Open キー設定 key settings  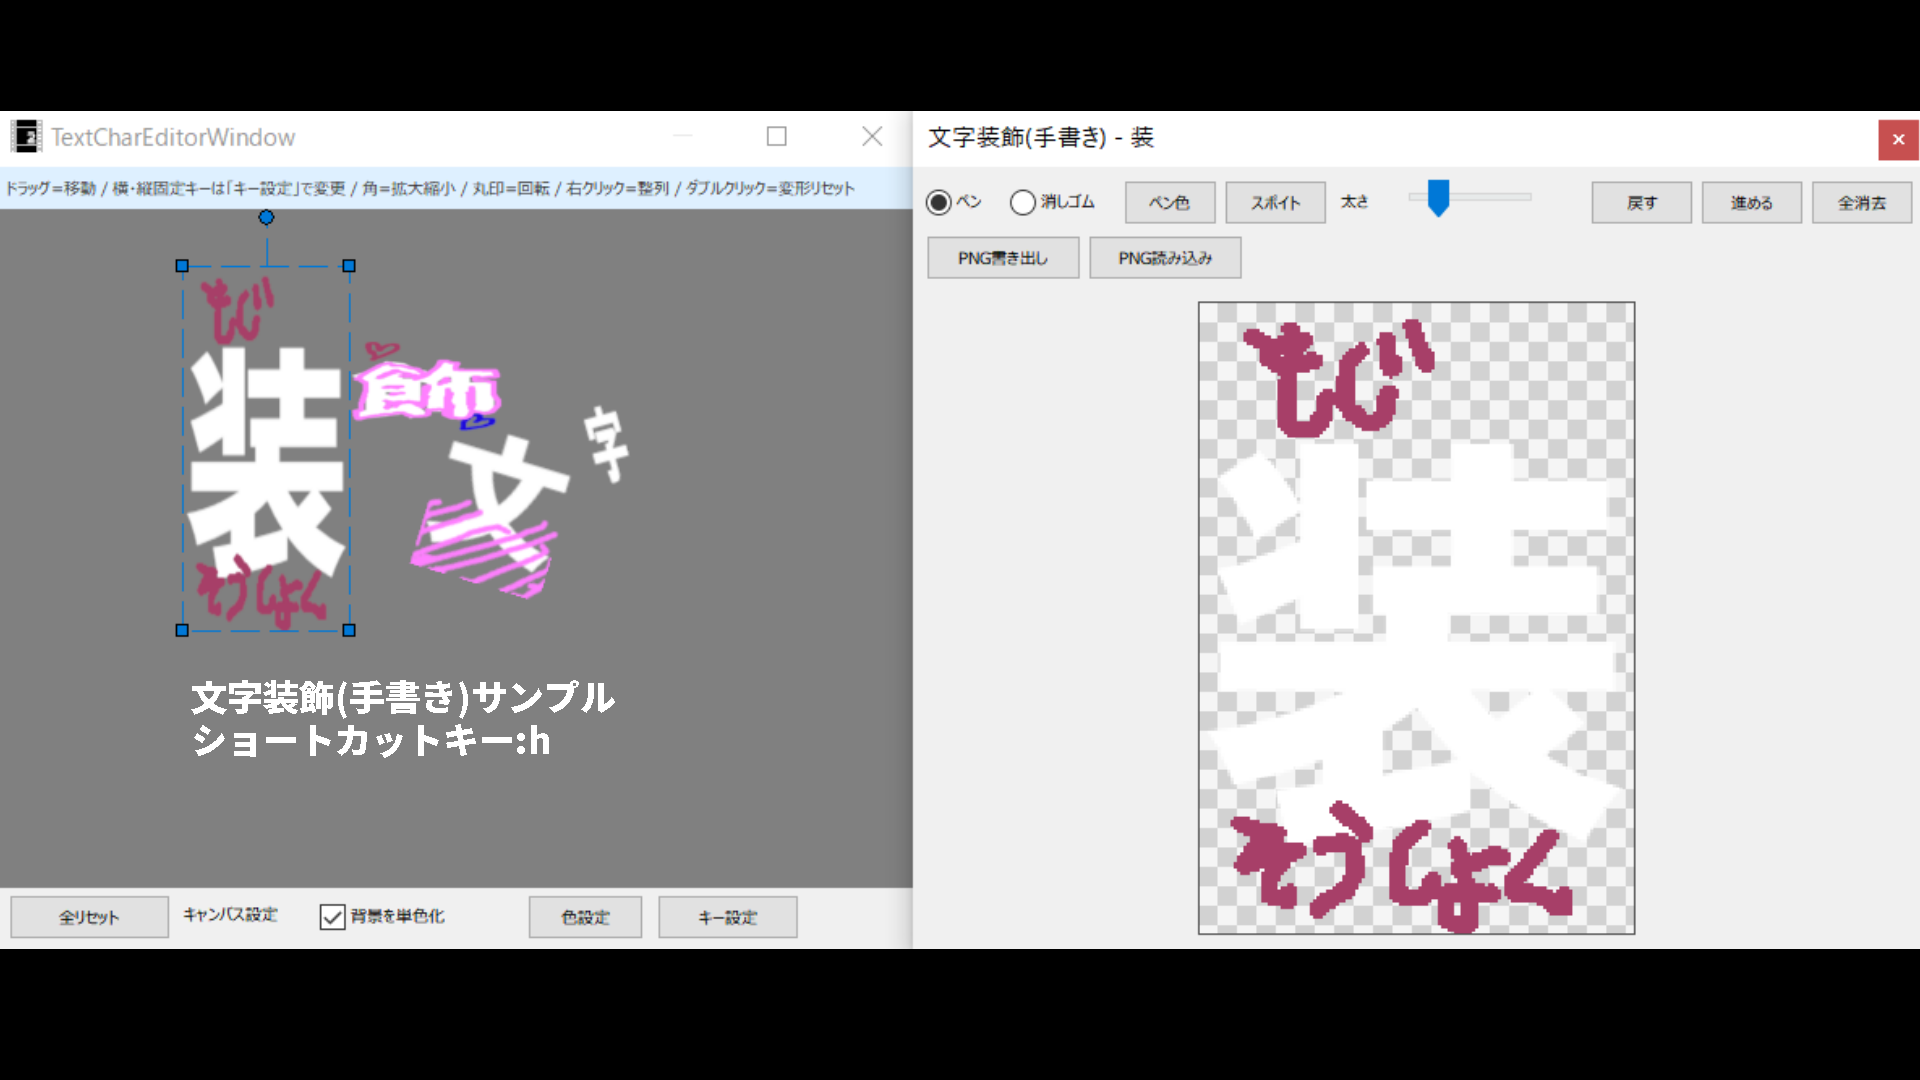[x=727, y=917]
